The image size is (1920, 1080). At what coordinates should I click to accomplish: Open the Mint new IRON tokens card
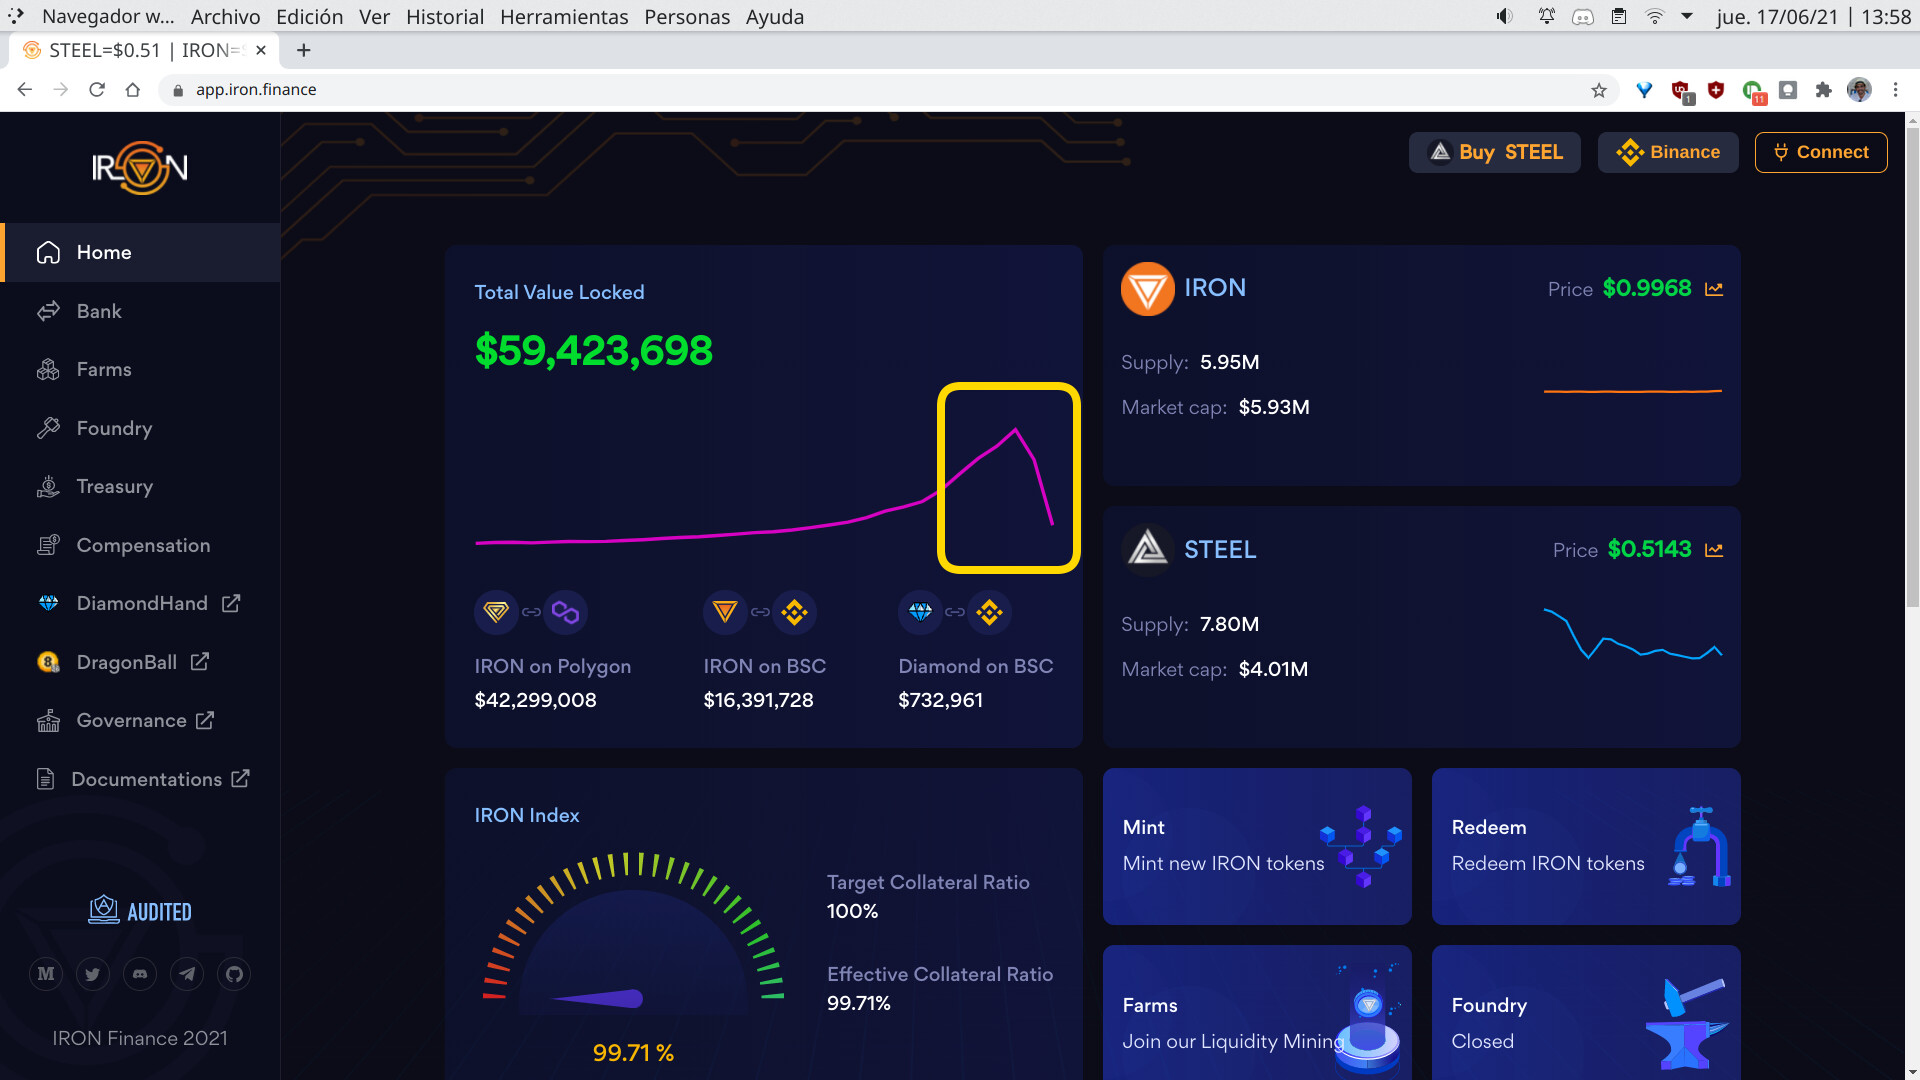tap(1257, 846)
